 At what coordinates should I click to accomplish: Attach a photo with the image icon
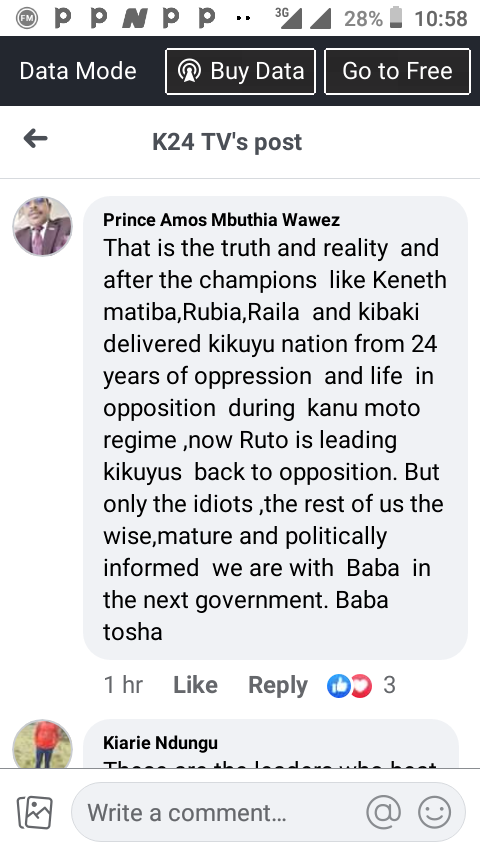[x=35, y=812]
